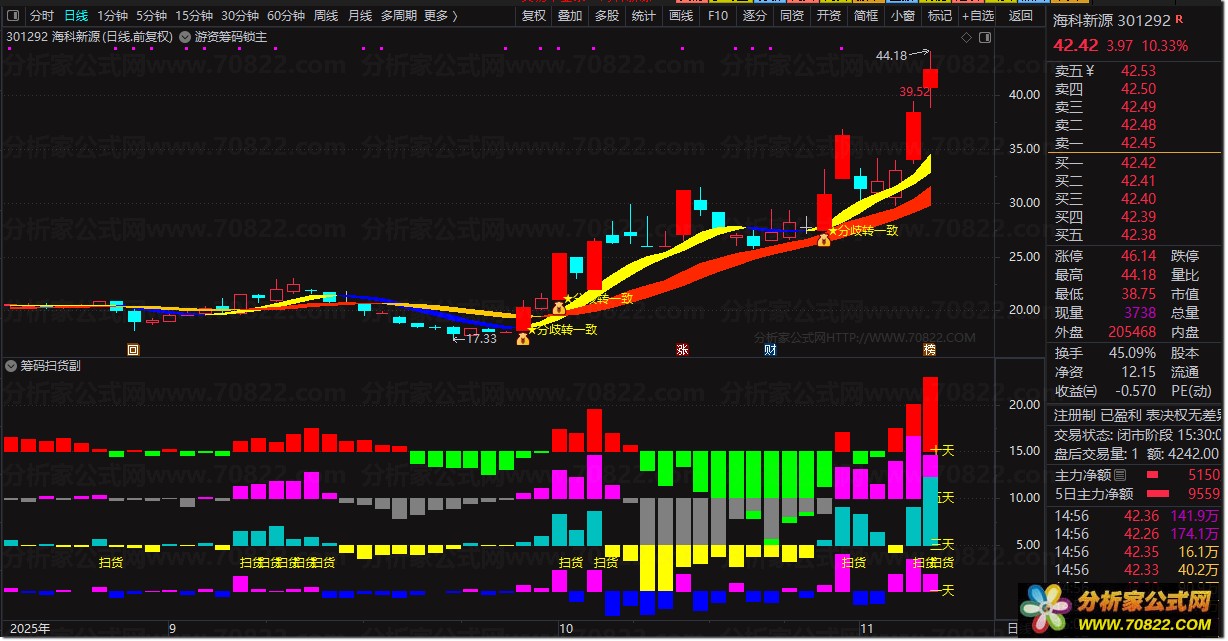
Task: Click the ¥ icon next to 卖五
Action: tap(1090, 71)
